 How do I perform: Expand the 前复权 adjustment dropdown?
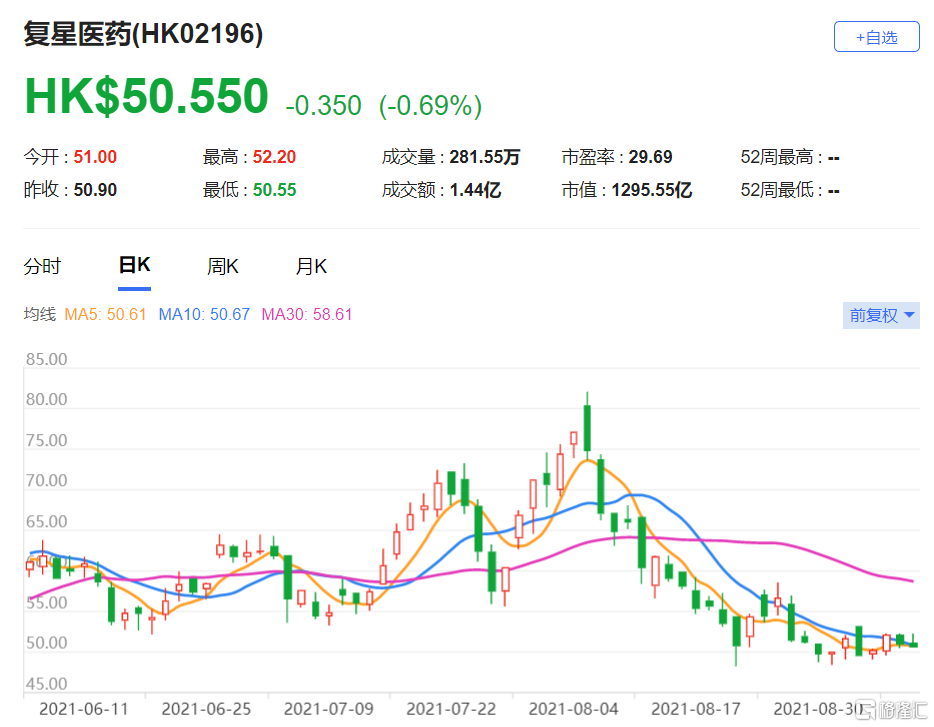click(881, 315)
